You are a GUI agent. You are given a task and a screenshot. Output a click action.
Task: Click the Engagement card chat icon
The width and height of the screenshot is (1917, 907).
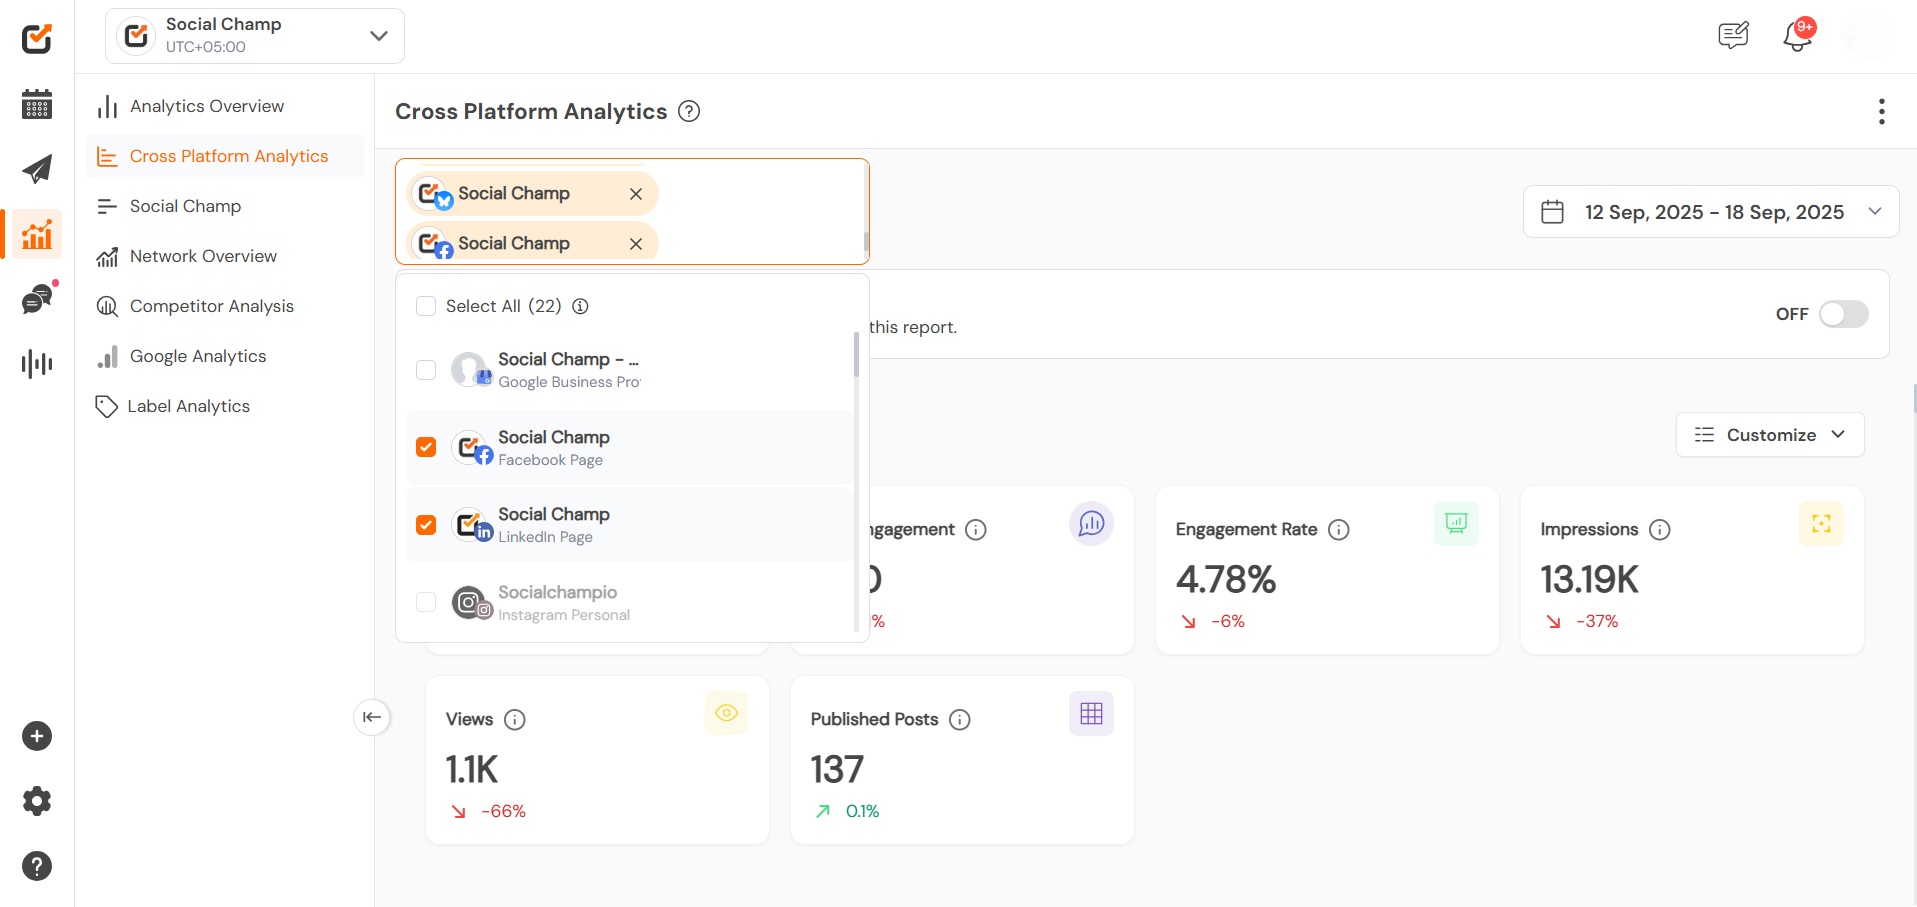point(1092,524)
